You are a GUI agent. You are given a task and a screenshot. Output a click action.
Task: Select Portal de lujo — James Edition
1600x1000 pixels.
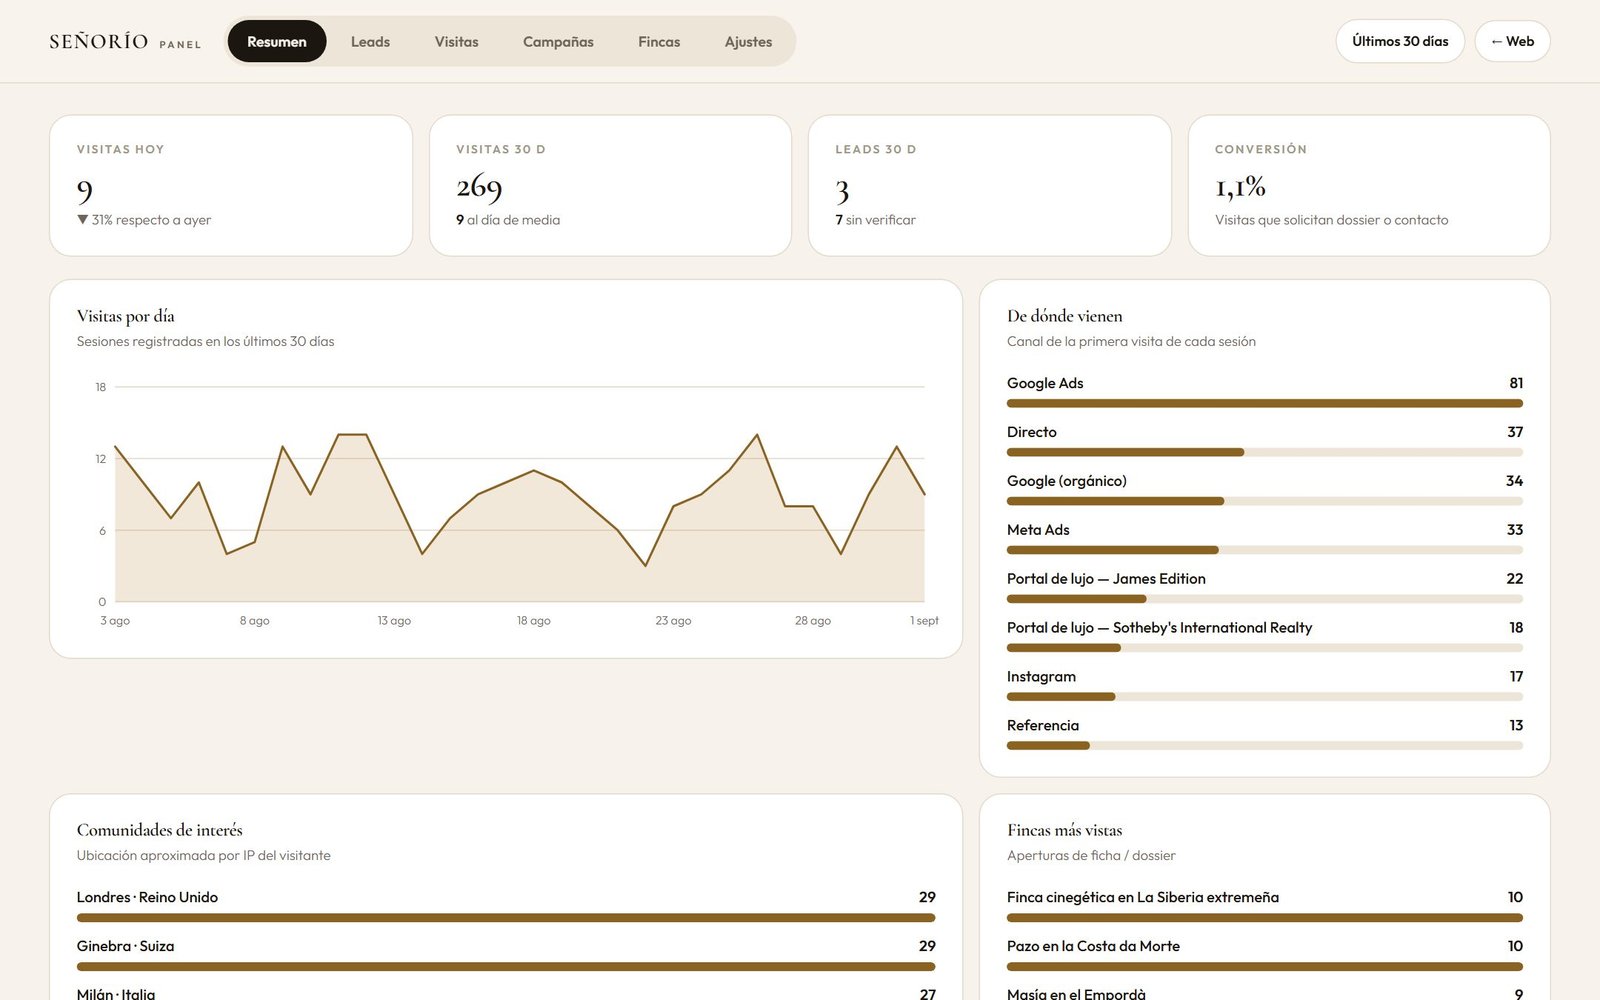pos(1106,579)
